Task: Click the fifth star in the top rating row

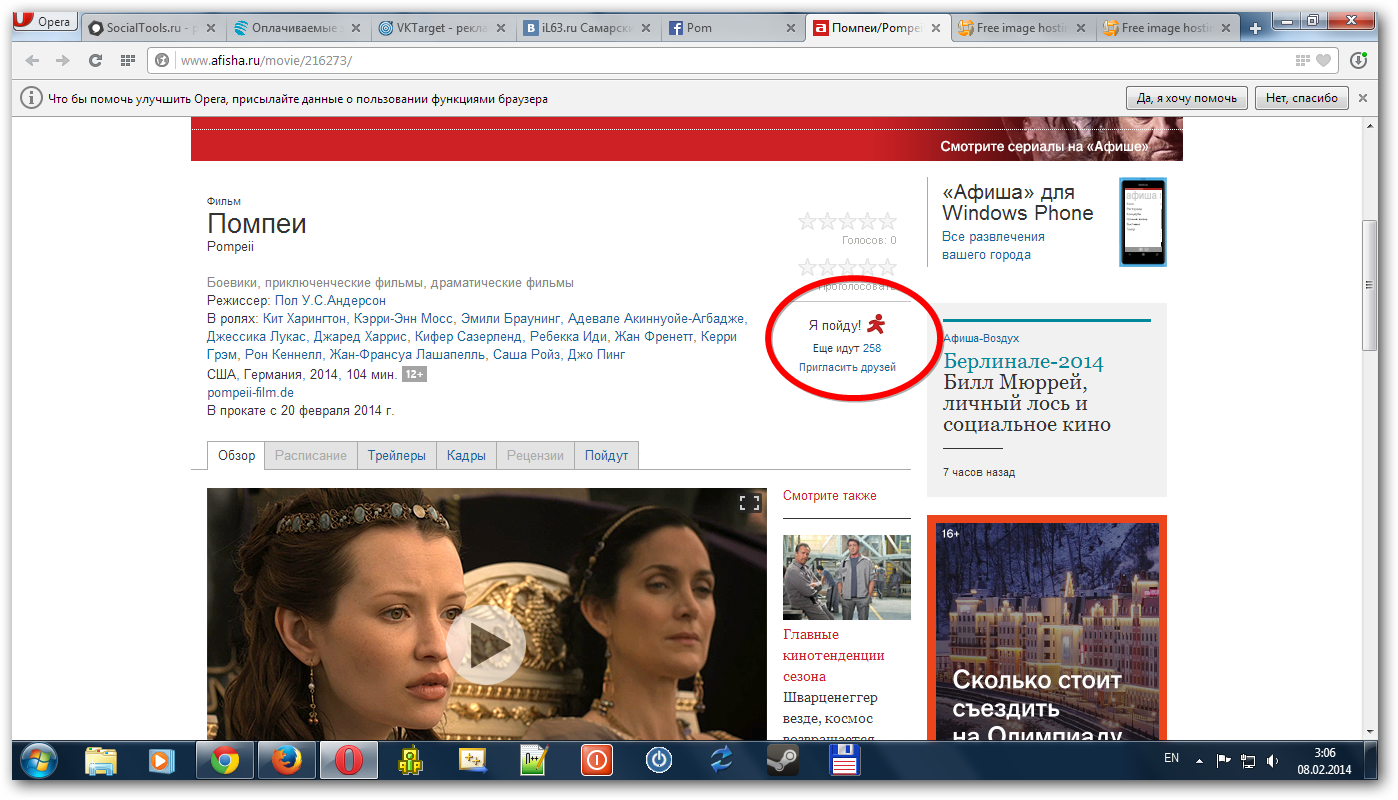Action: 887,221
